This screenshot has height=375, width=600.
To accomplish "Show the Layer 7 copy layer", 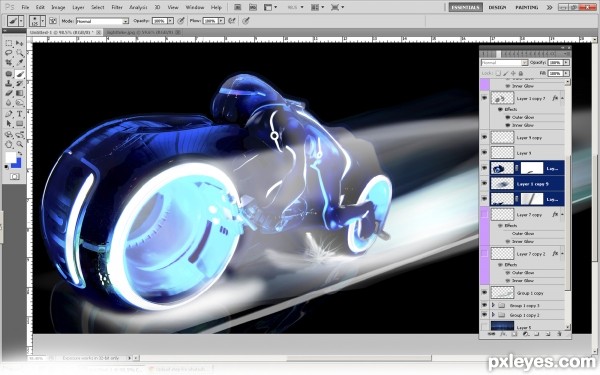I will (484, 214).
